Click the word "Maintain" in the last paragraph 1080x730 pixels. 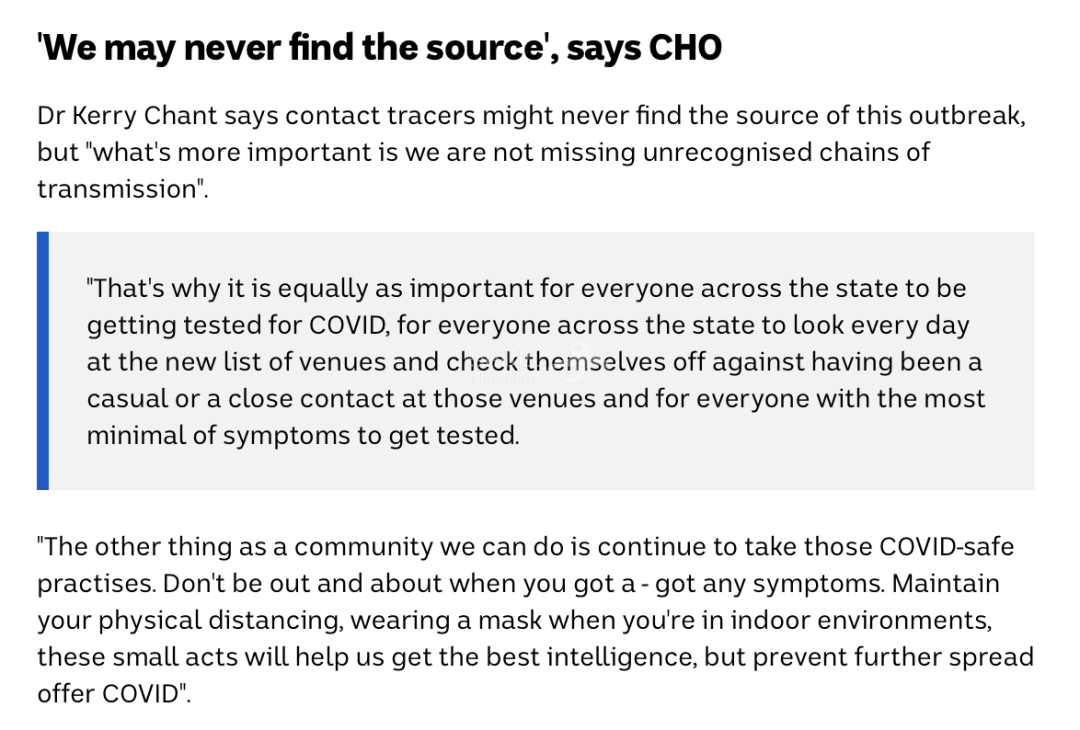click(x=946, y=583)
